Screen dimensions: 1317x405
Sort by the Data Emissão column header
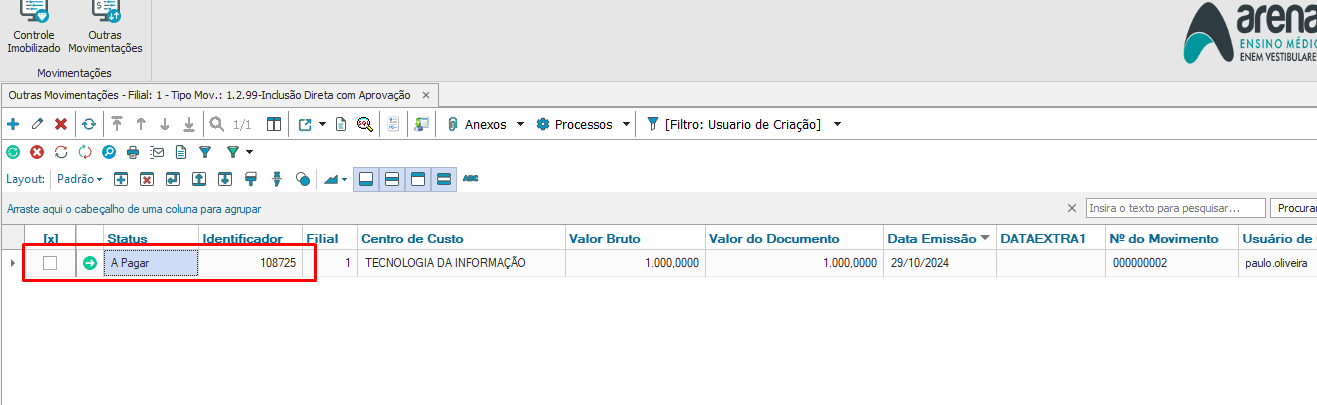[932, 239]
